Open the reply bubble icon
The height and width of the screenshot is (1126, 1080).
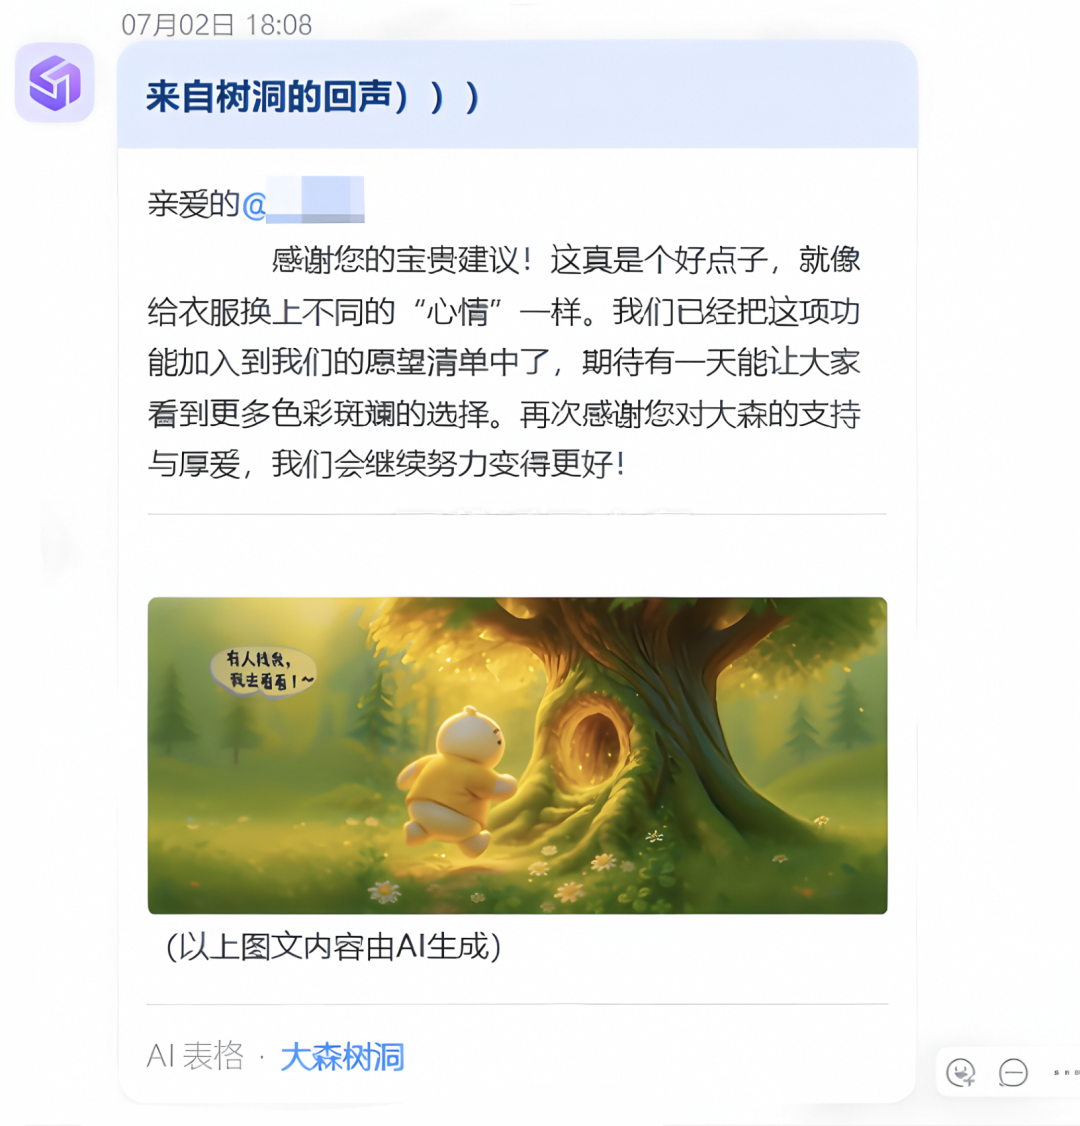tap(1013, 1073)
